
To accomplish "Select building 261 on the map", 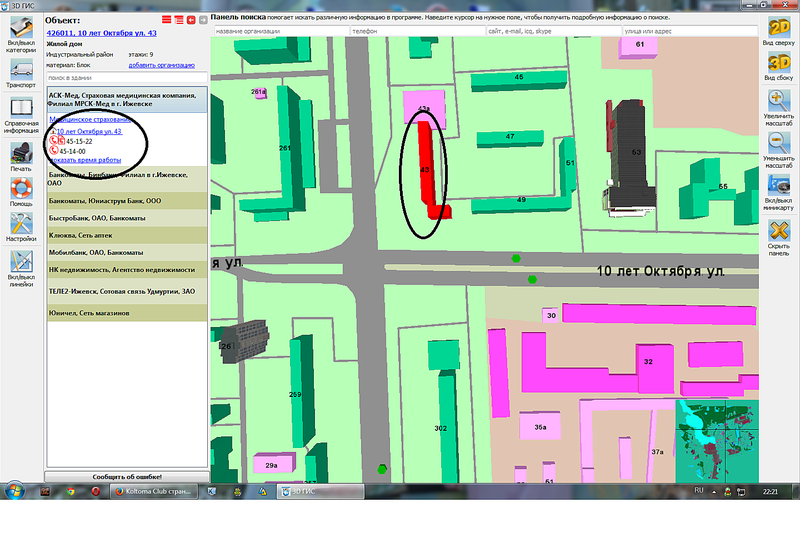I will (x=289, y=148).
